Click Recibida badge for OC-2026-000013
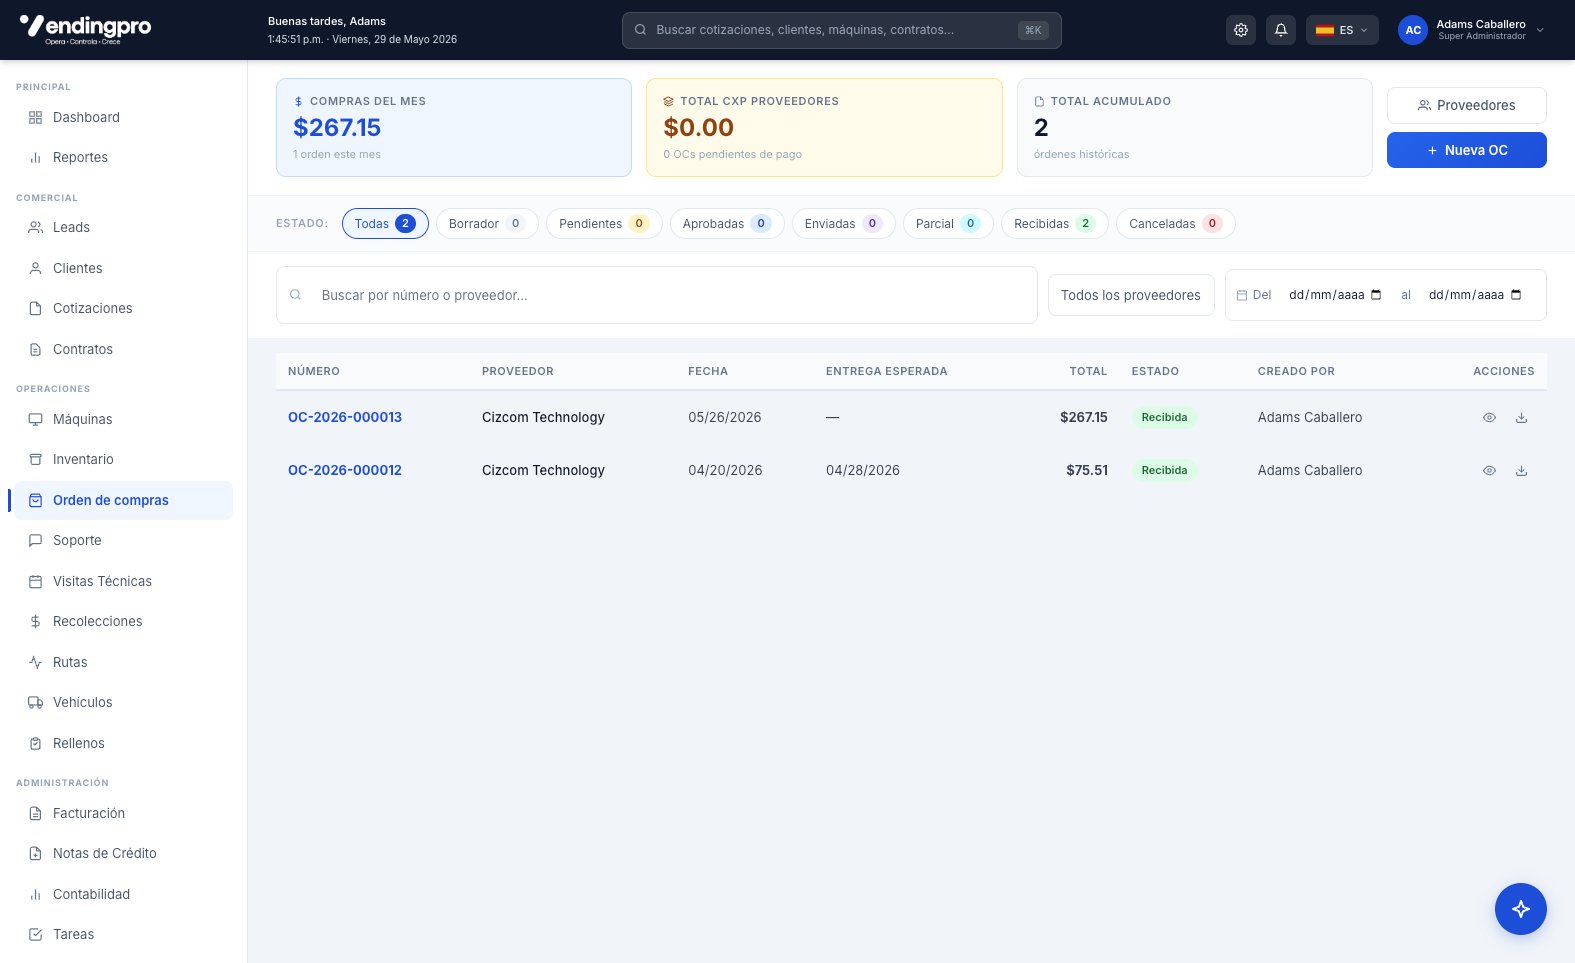This screenshot has width=1575, height=963. point(1164,418)
